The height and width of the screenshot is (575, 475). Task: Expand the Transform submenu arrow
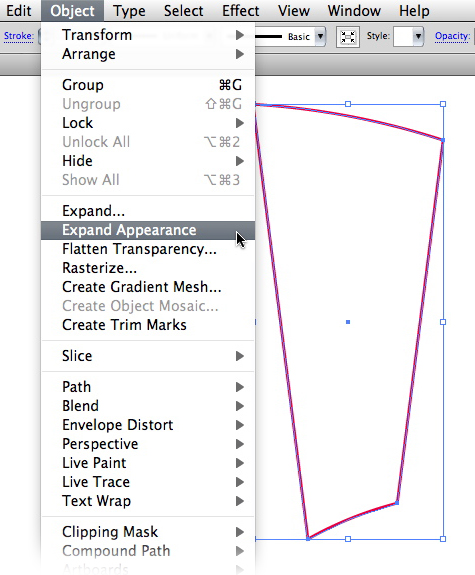(x=240, y=35)
